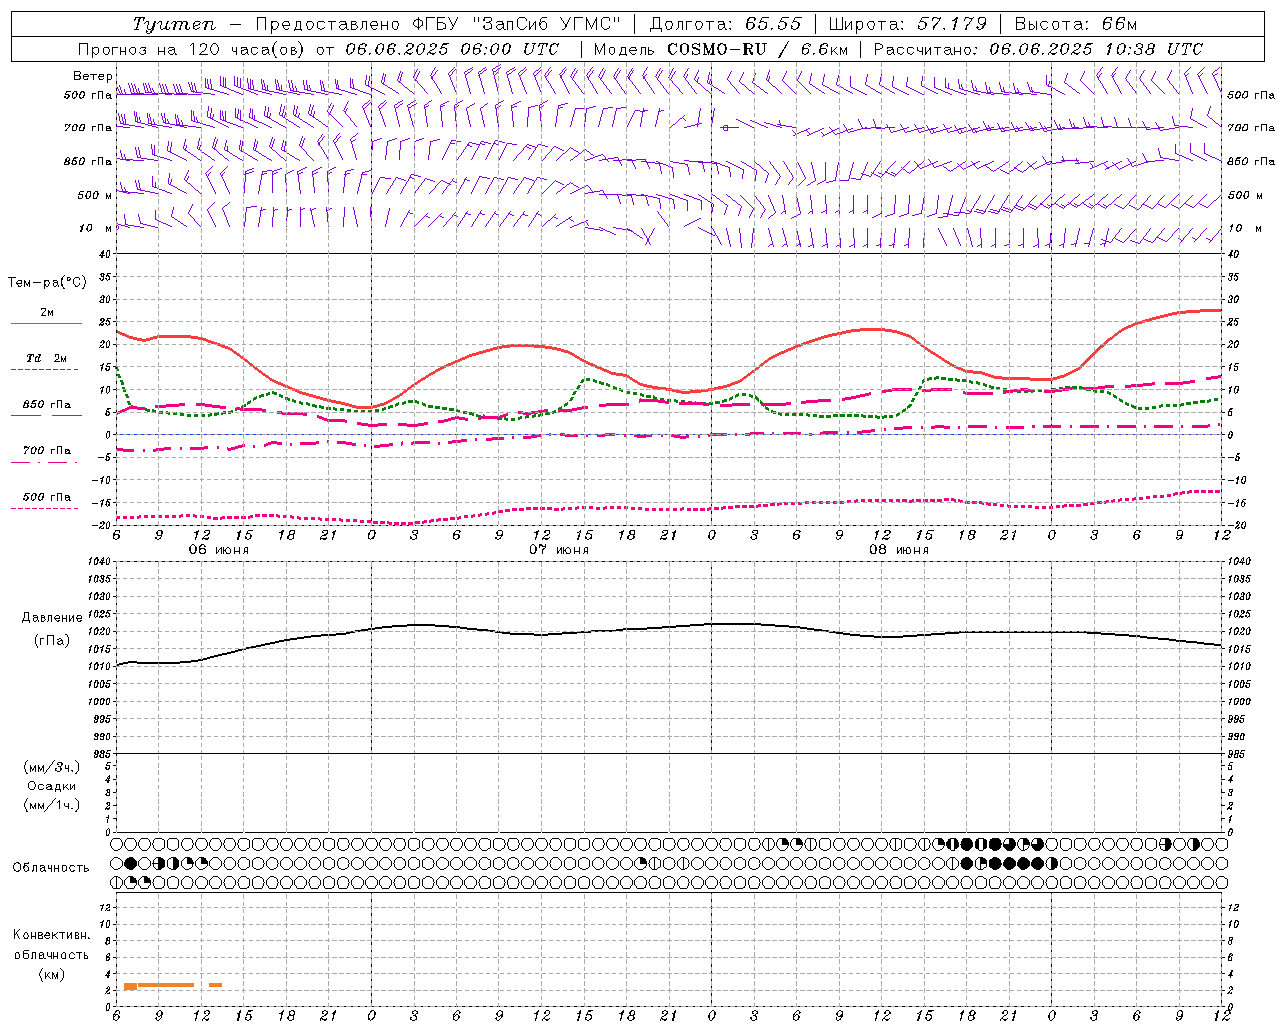This screenshot has height=1024, width=1280.
Task: Select the Осадки precipitation panel title
Action: point(52,786)
